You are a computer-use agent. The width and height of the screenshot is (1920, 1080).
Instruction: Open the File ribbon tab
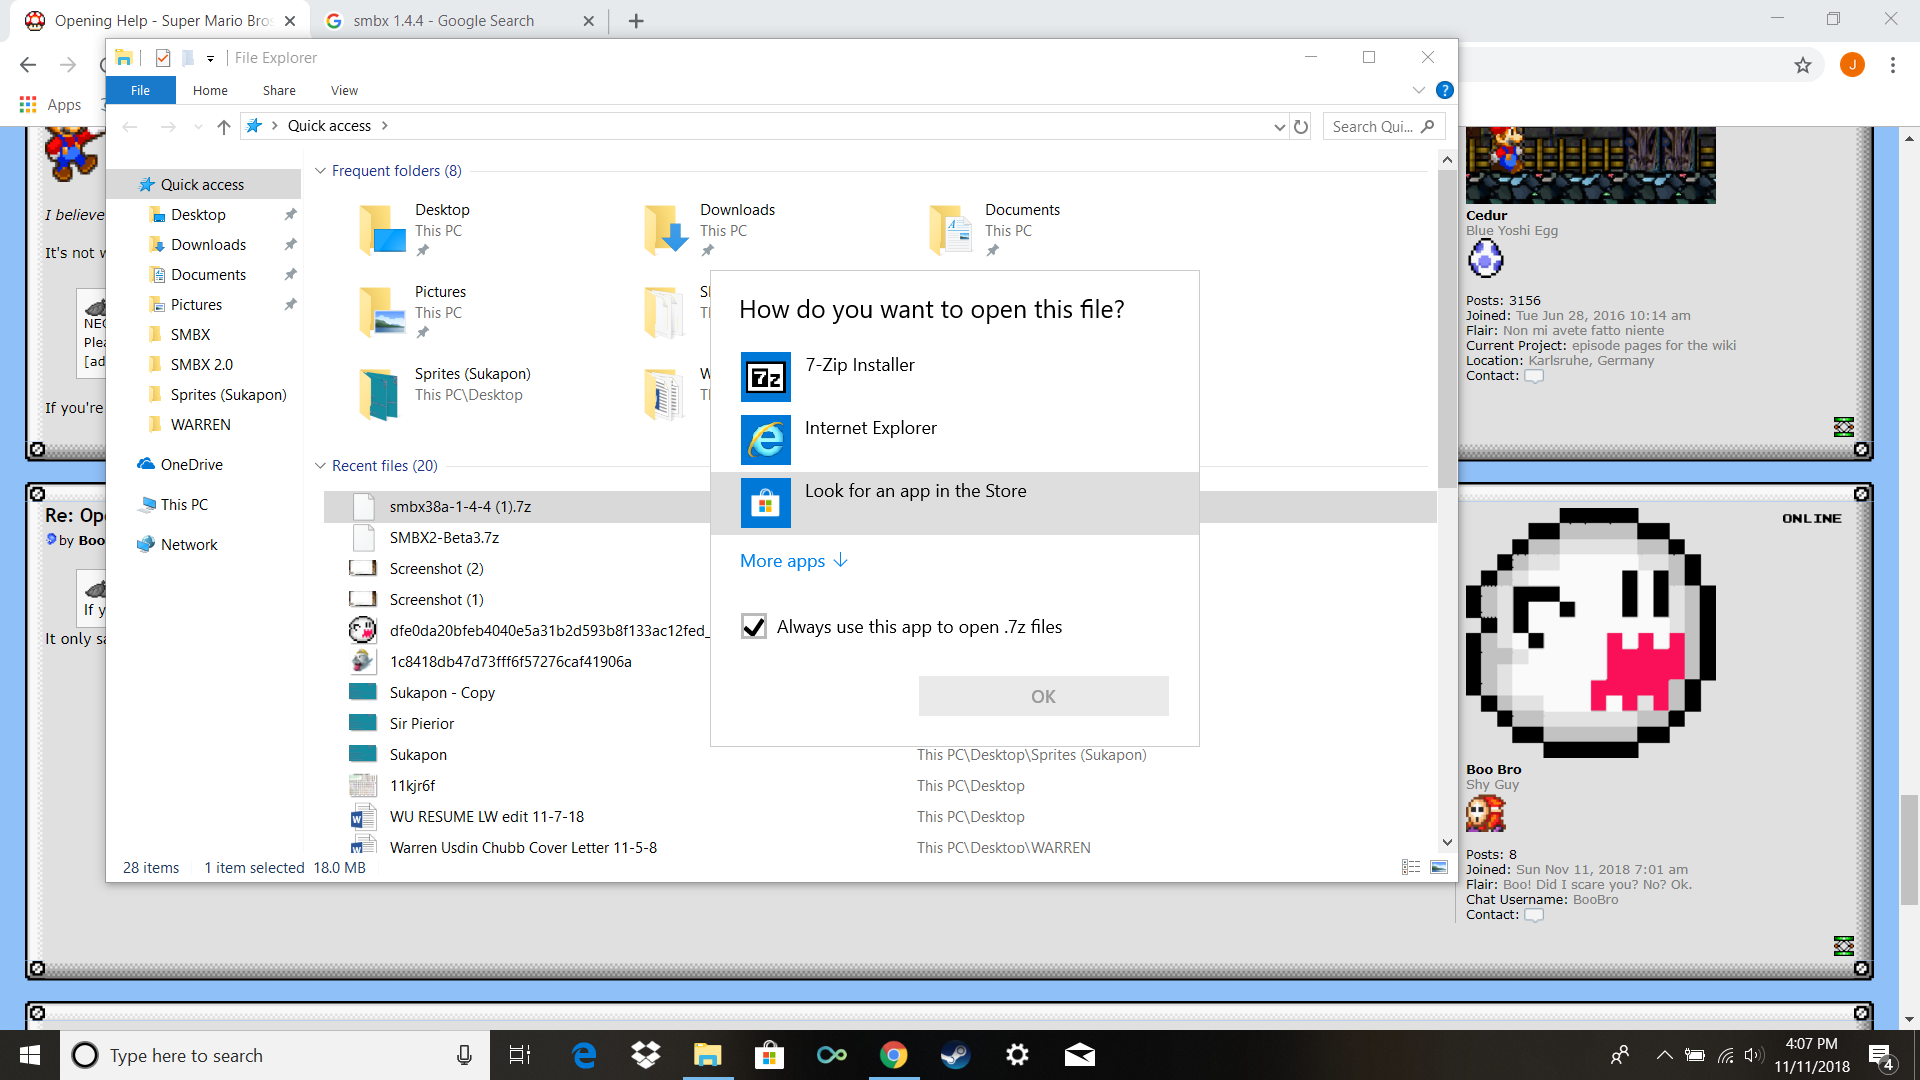point(140,90)
